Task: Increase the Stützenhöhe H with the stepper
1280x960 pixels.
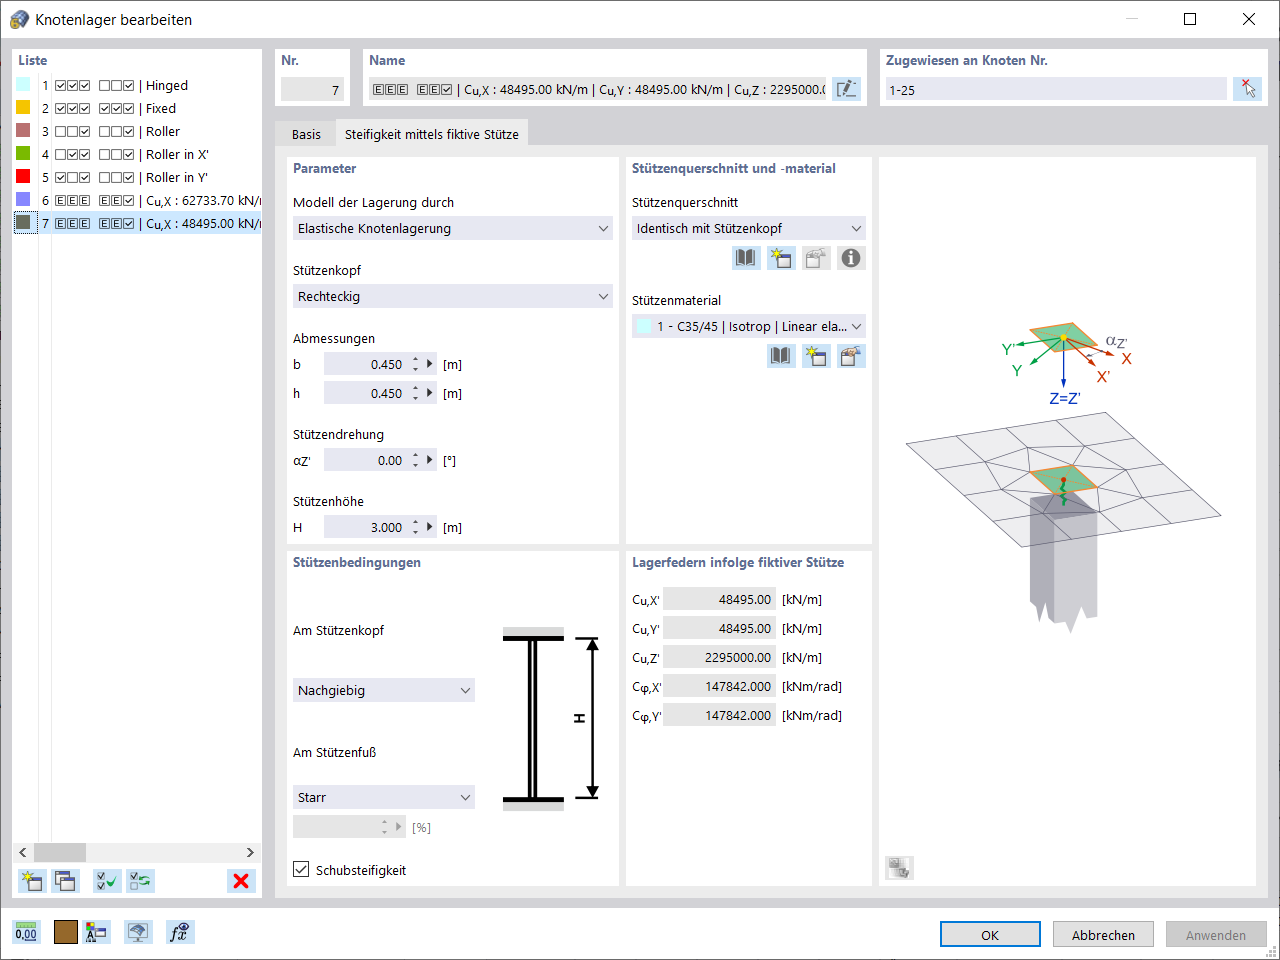Action: (x=415, y=523)
